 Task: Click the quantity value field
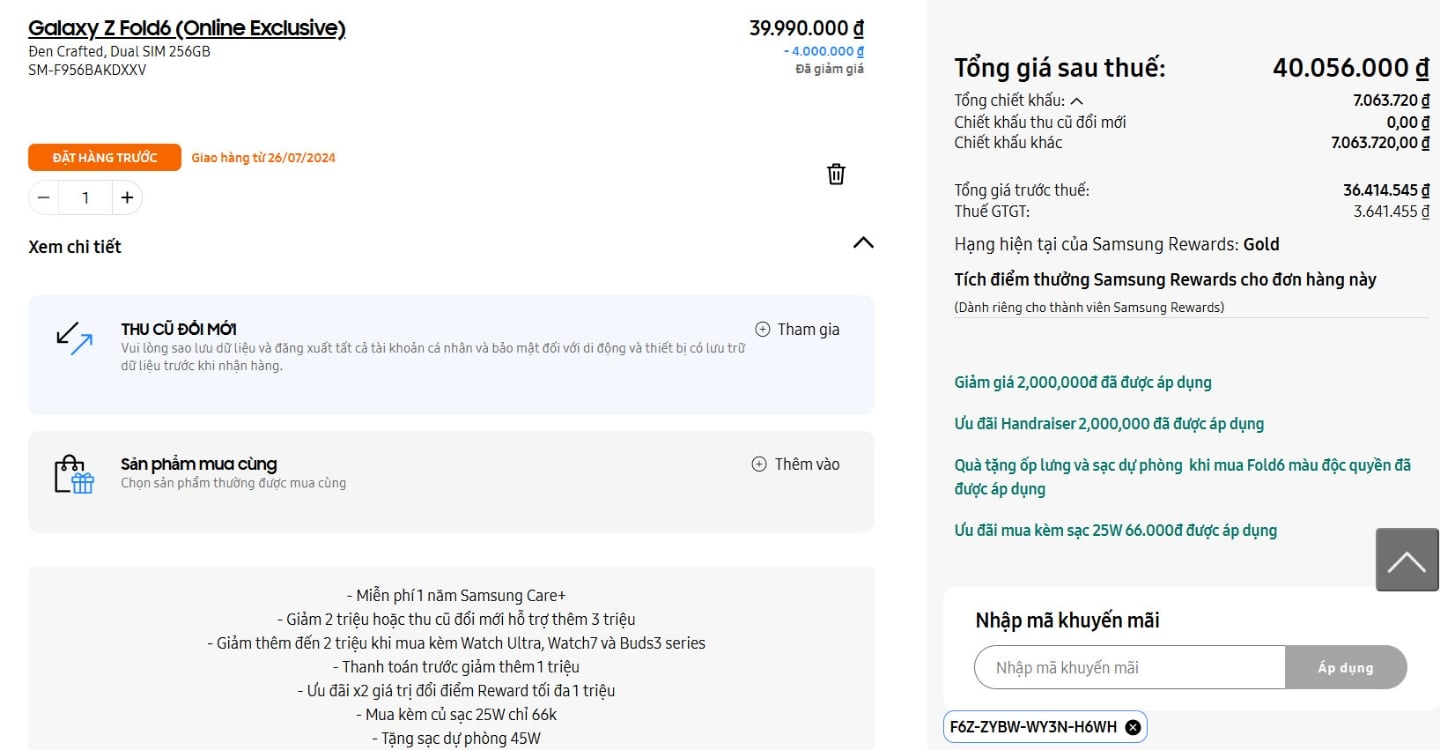(85, 198)
